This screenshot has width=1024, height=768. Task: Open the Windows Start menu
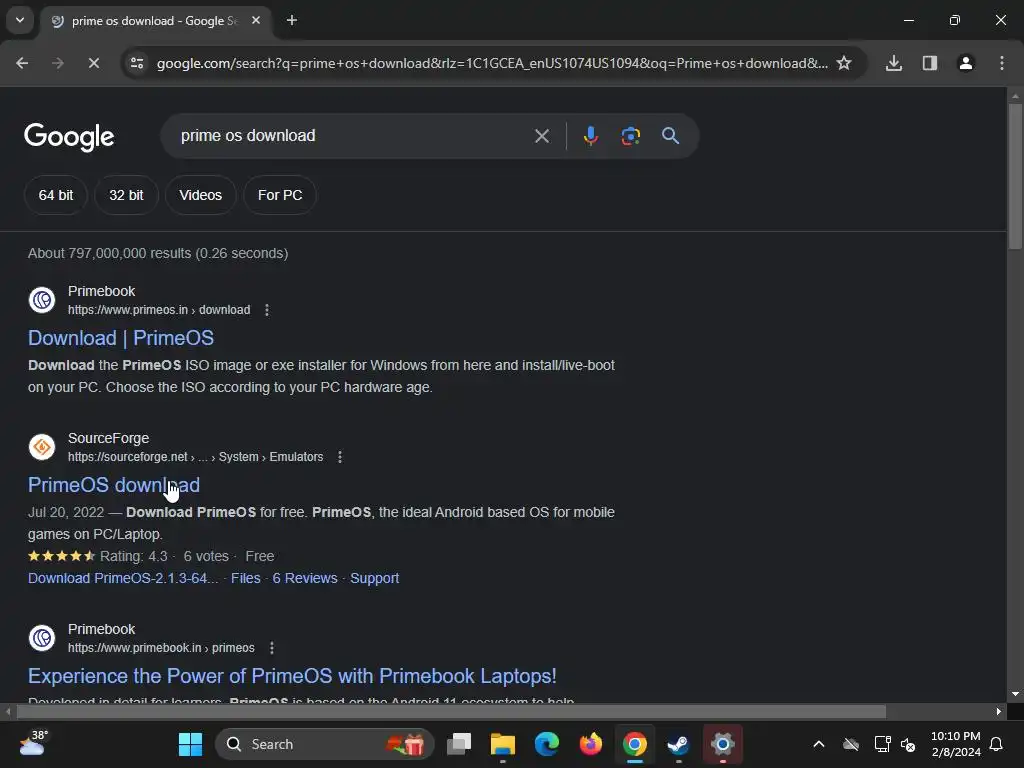click(x=191, y=744)
